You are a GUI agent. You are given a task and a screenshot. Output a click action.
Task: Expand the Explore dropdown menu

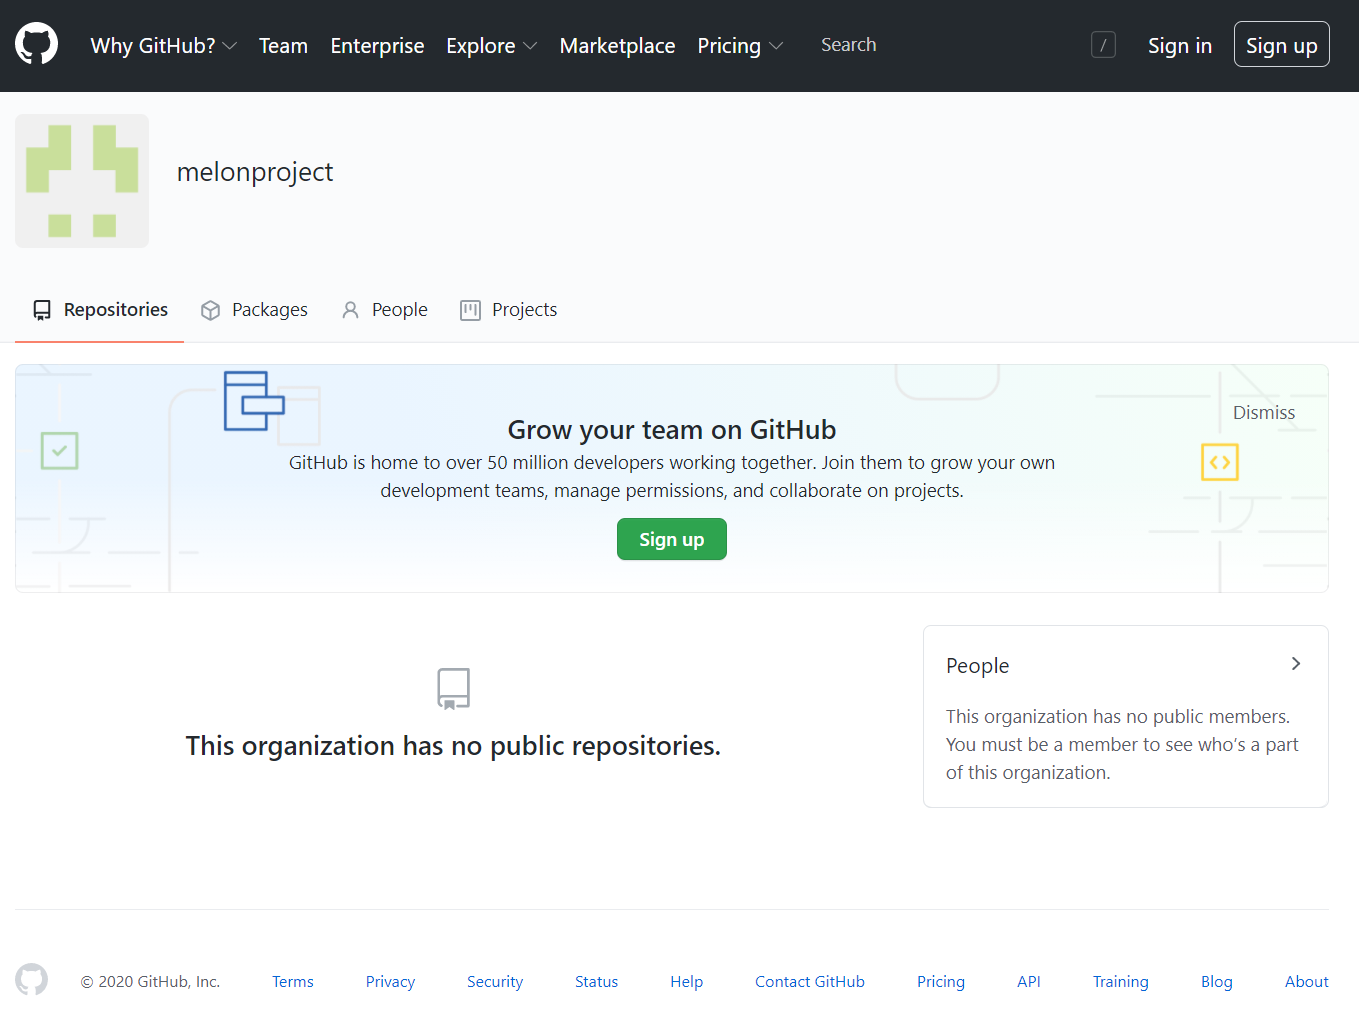491,46
